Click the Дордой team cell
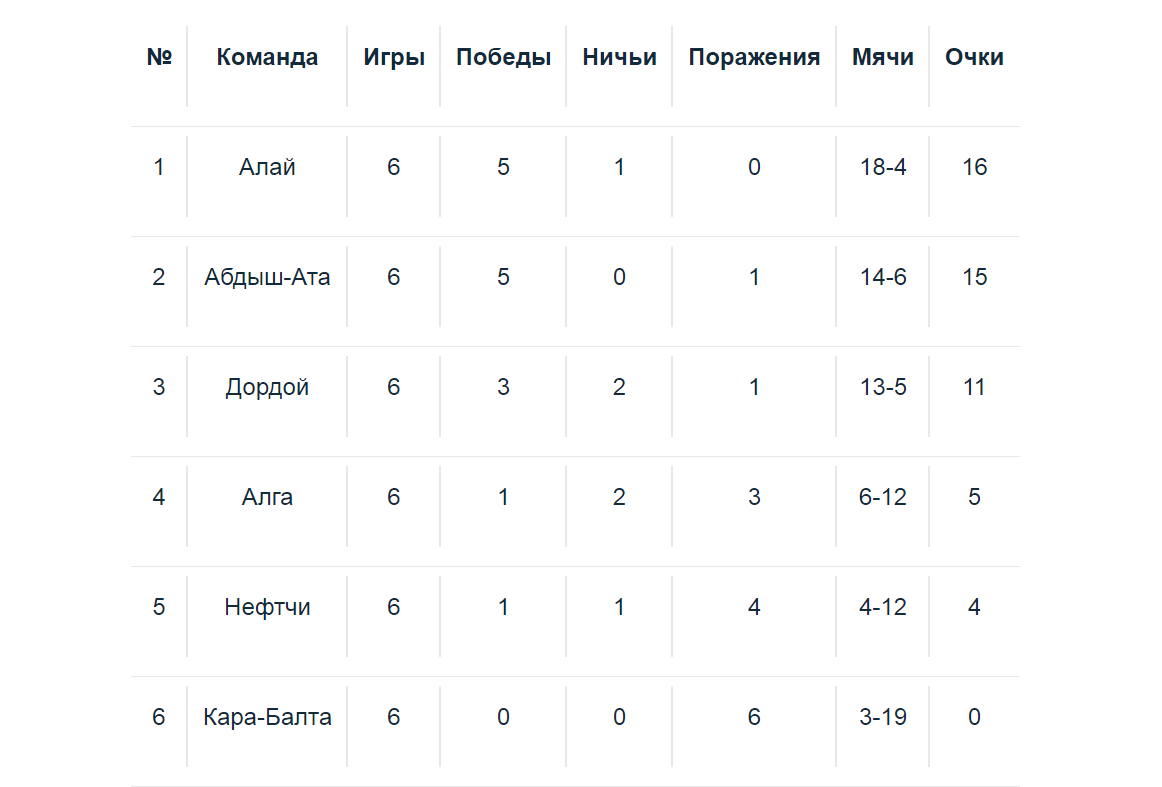This screenshot has width=1162, height=787. tap(267, 387)
